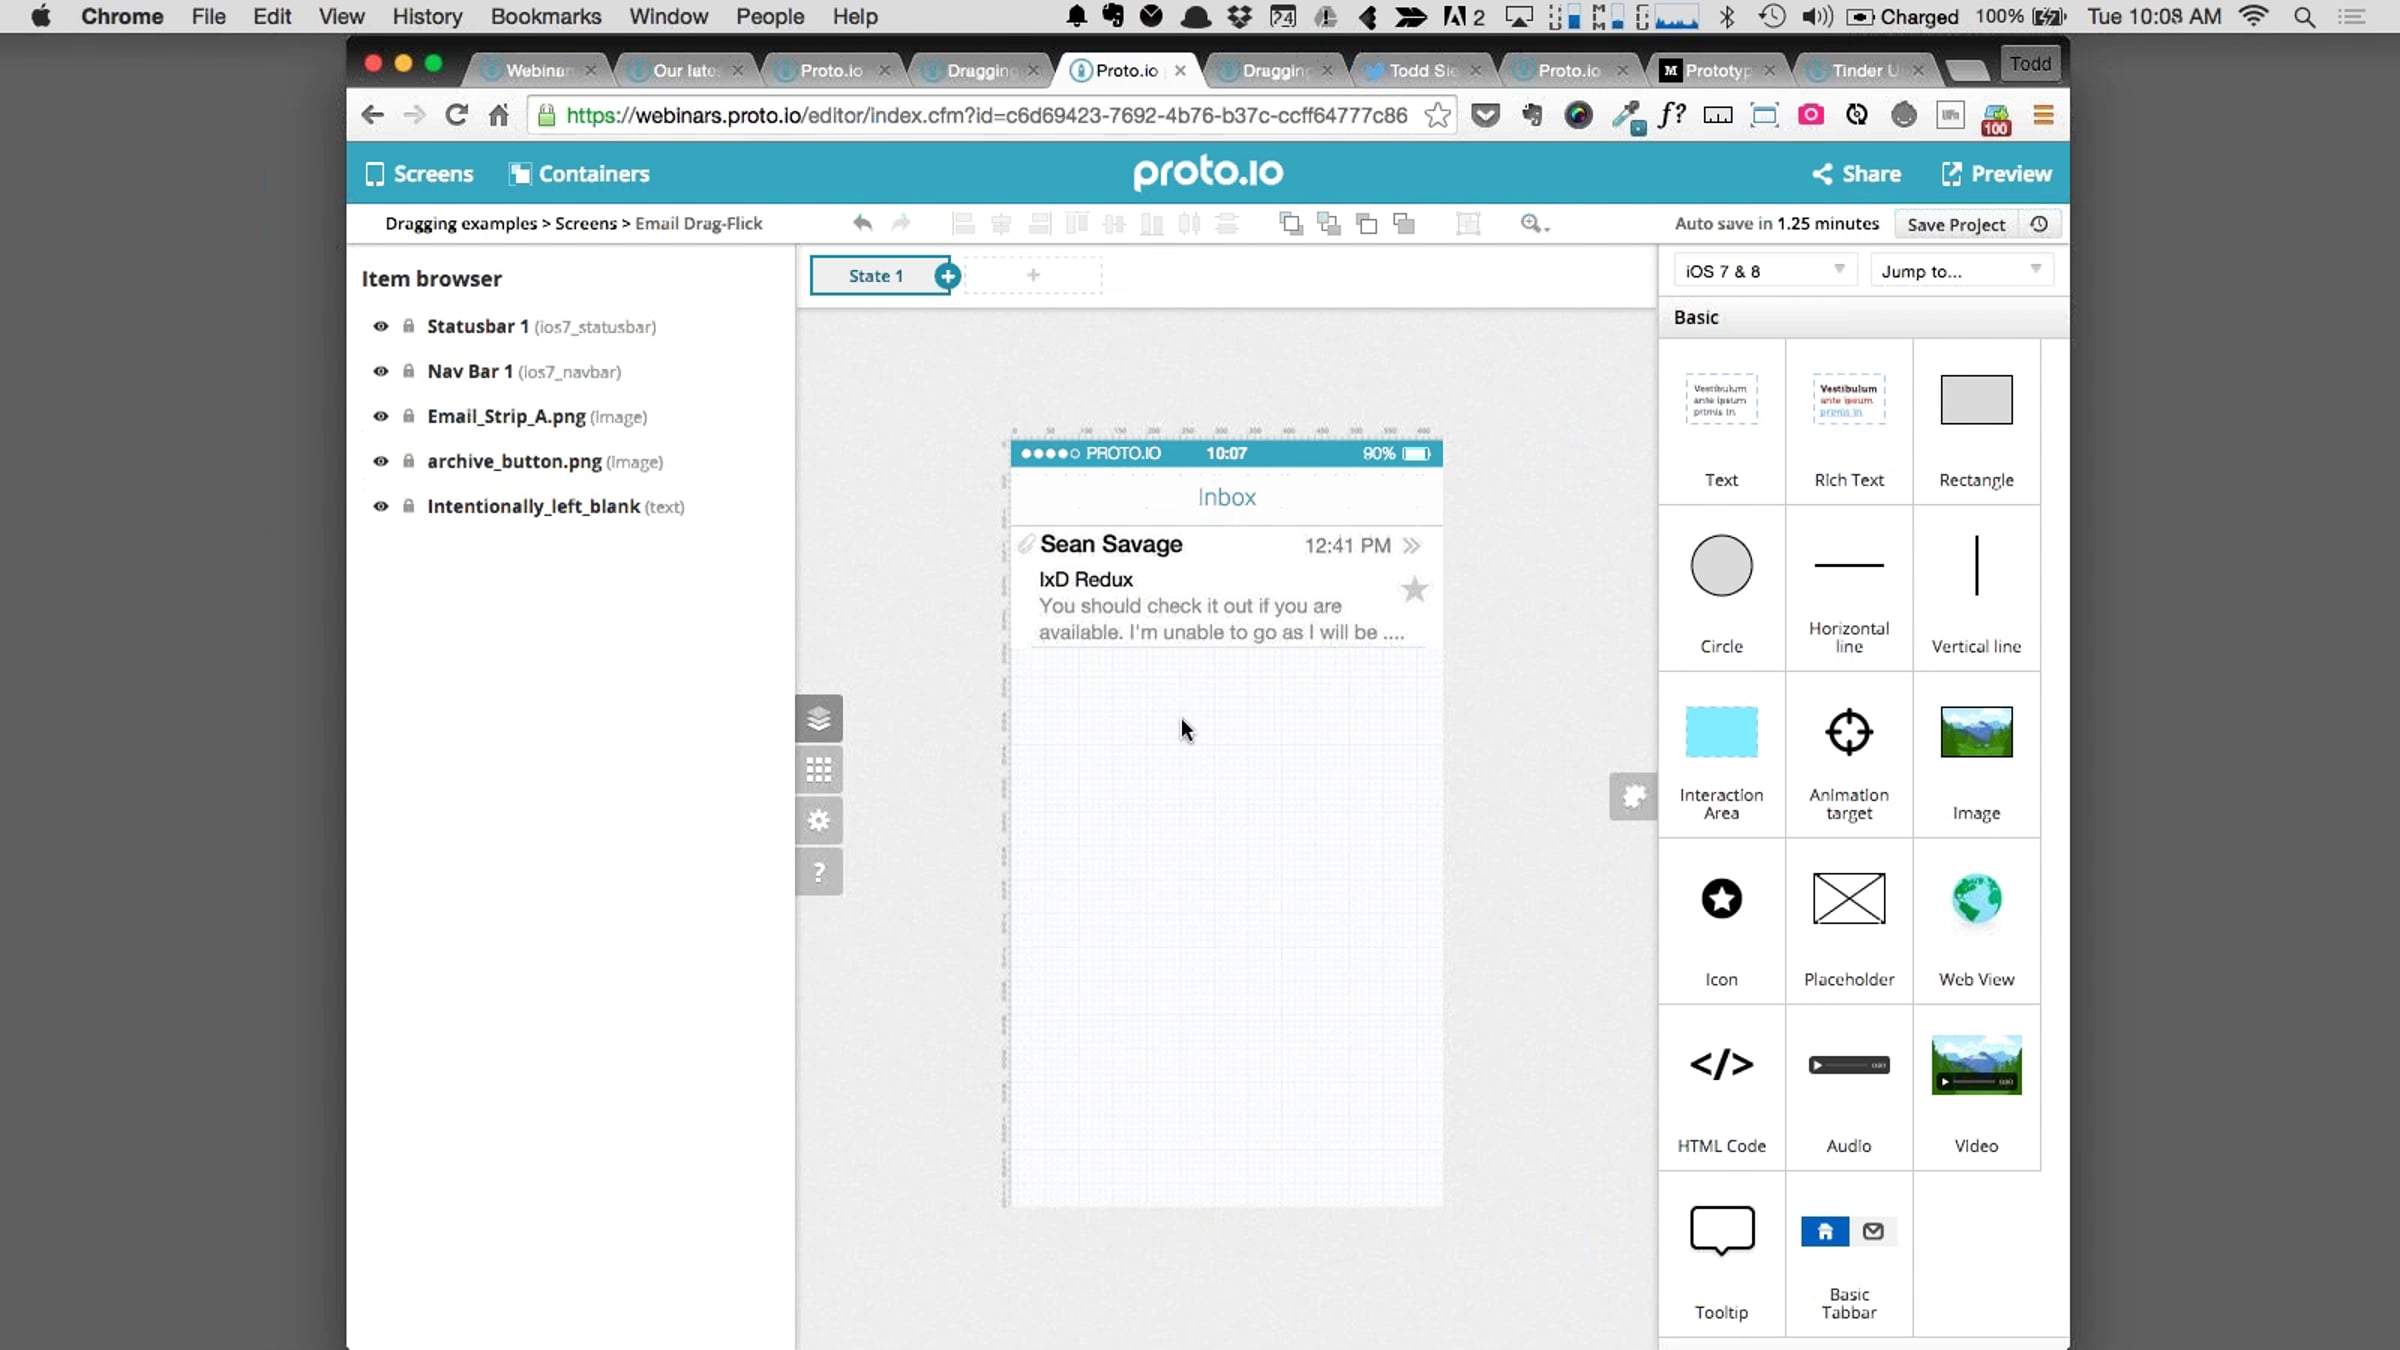Open Chrome's Bookmarks menu

click(x=545, y=17)
